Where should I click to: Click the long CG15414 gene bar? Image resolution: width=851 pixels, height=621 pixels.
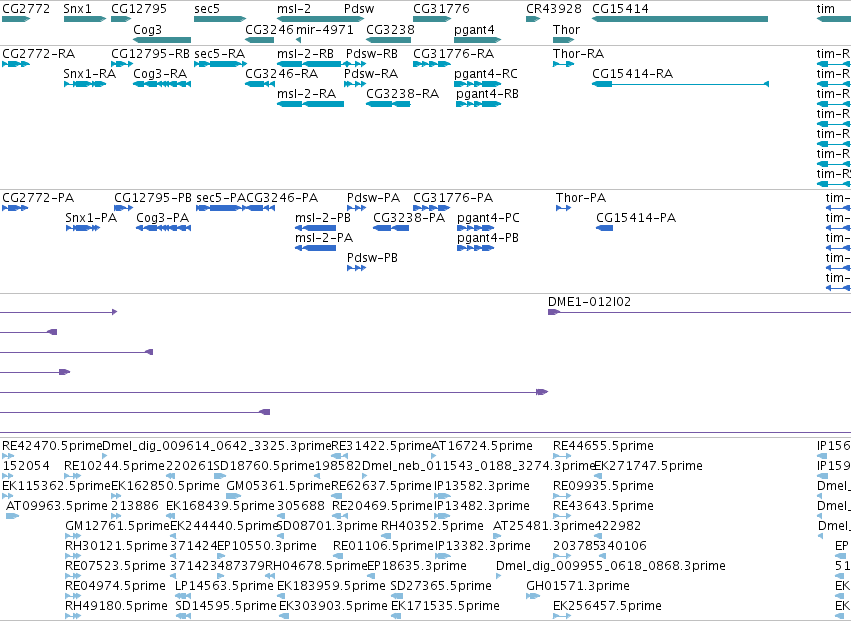(680, 19)
